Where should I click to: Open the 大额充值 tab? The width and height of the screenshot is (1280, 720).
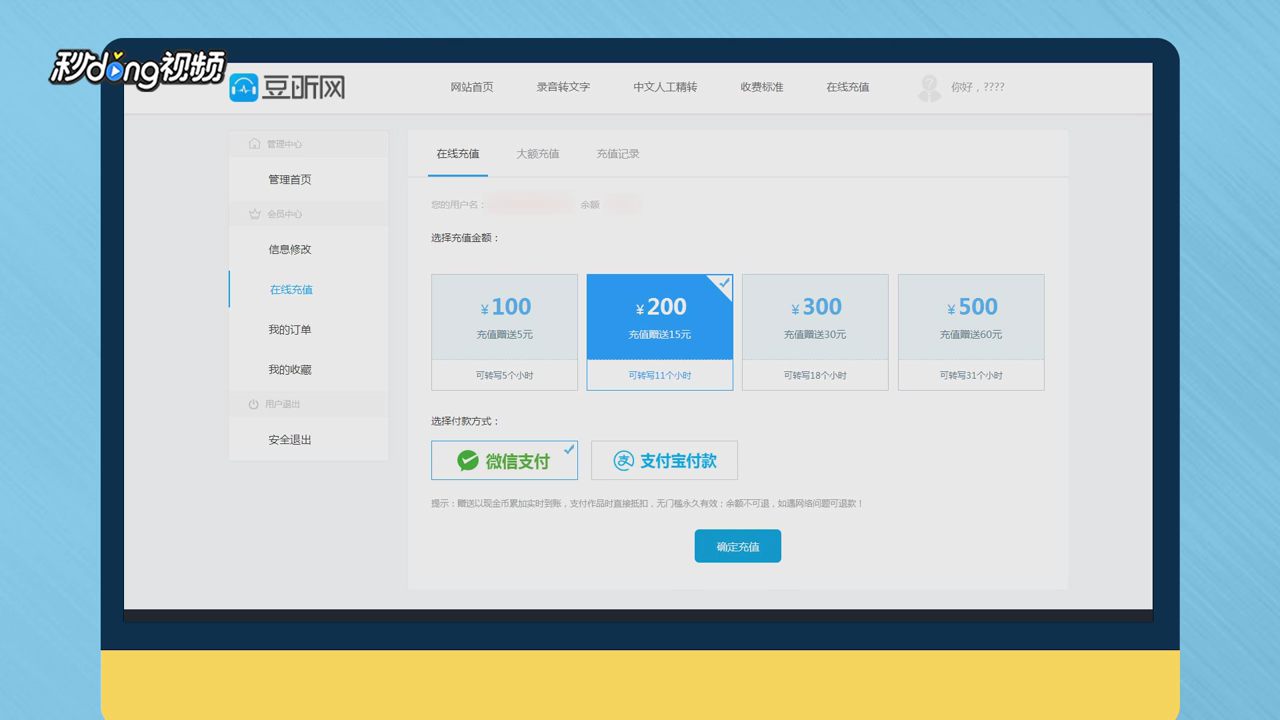tap(538, 154)
